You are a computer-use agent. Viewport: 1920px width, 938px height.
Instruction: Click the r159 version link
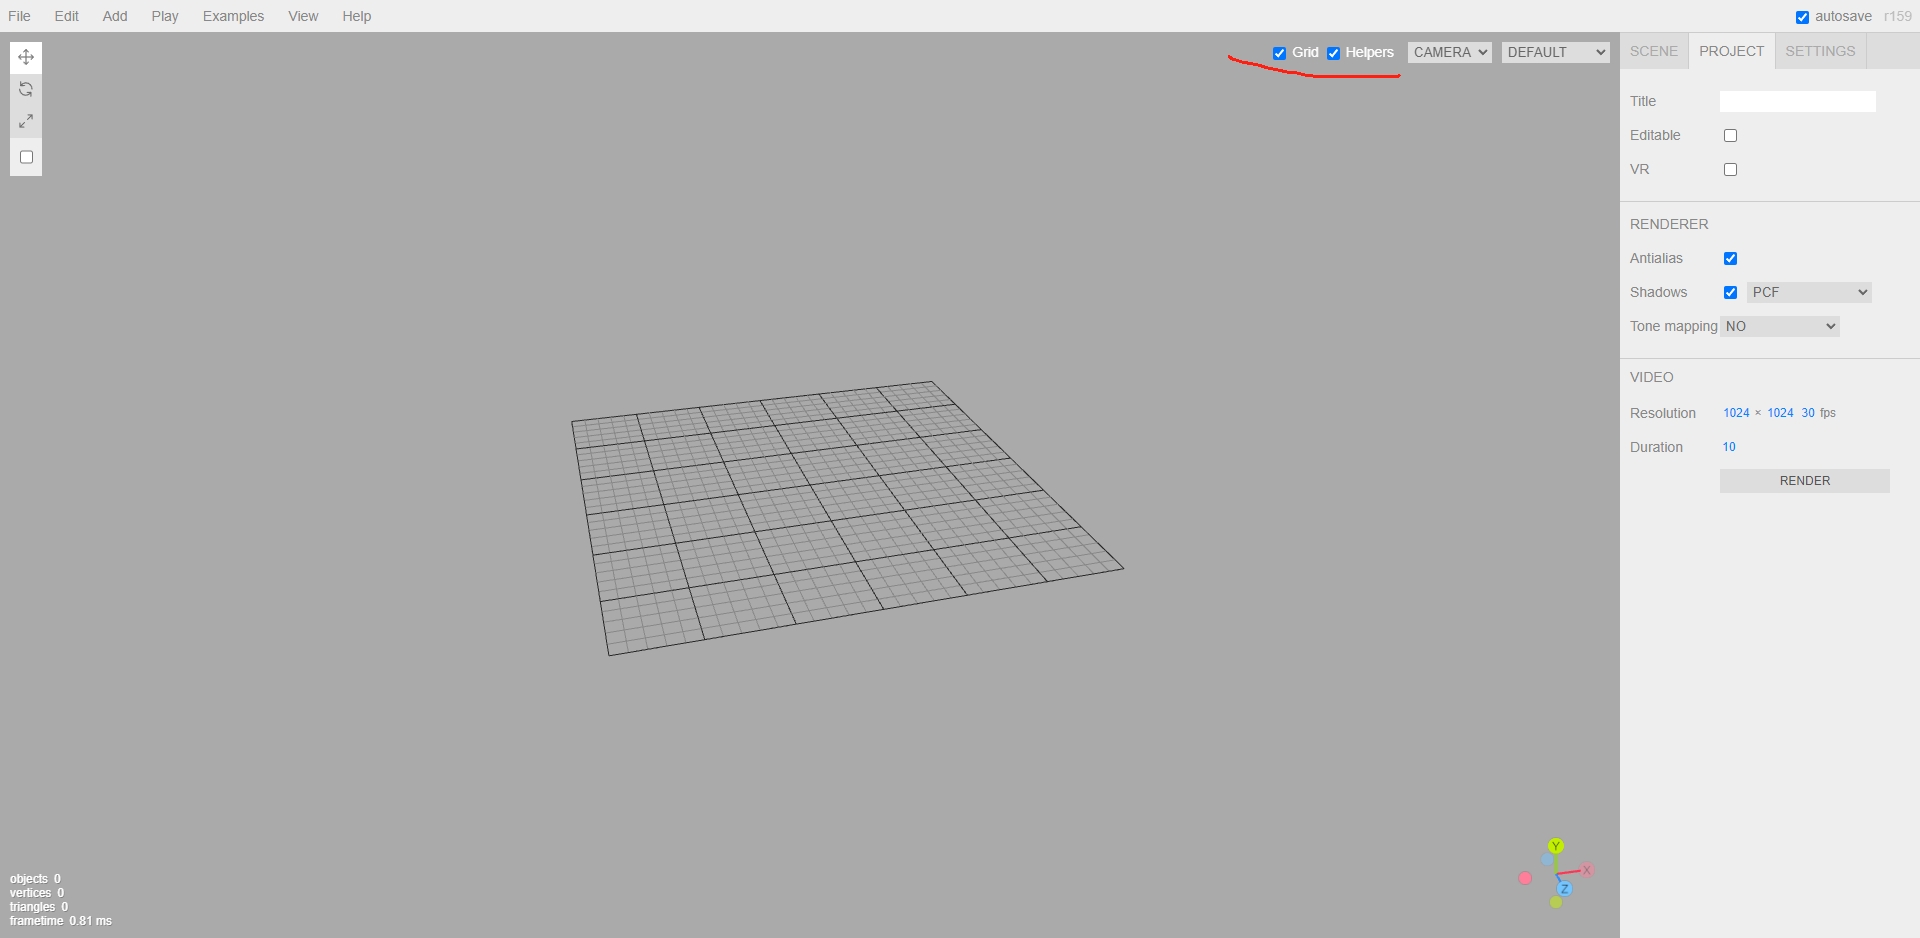click(x=1897, y=16)
